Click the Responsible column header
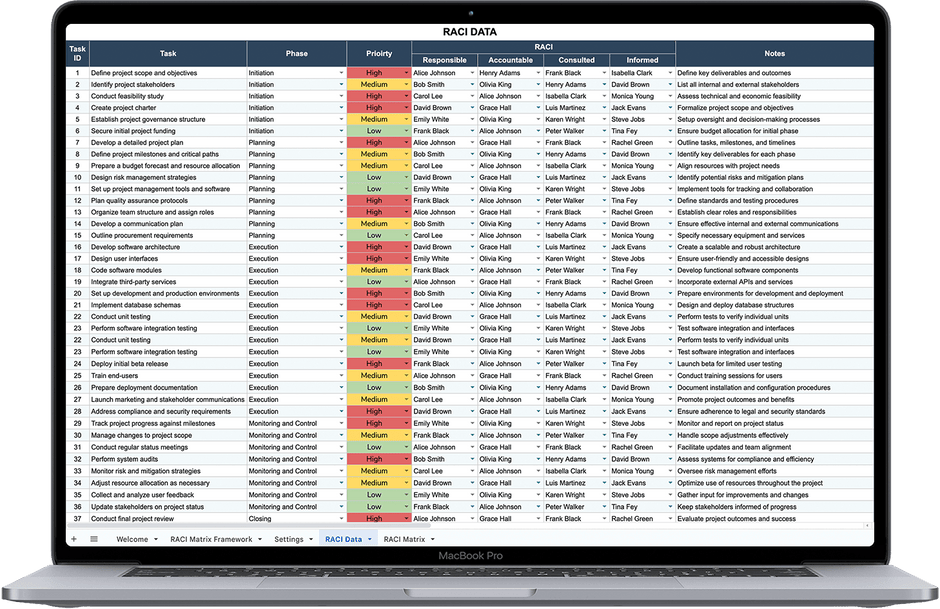Screen dimensions: 940x609 444,60
